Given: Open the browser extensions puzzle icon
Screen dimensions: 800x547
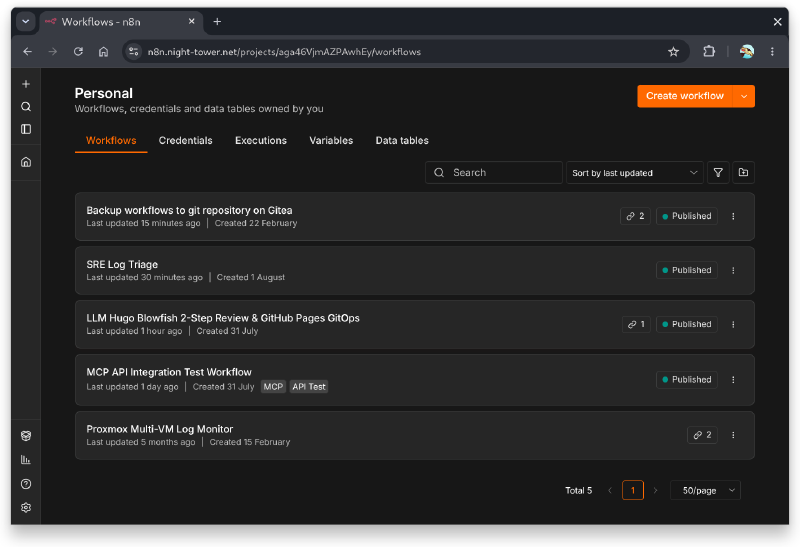Looking at the screenshot, I should [x=709, y=52].
